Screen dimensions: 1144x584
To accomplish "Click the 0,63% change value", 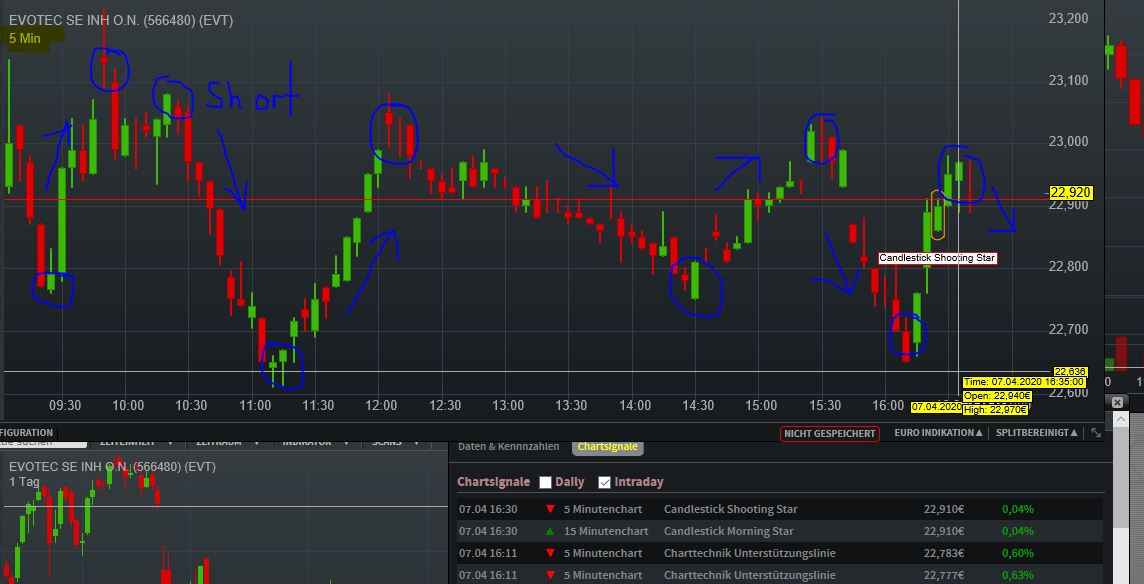I will click(1018, 575).
